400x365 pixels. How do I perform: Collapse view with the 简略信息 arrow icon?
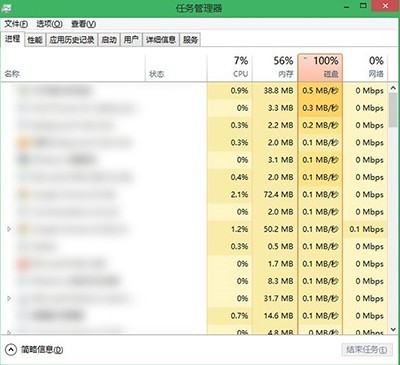(11, 350)
